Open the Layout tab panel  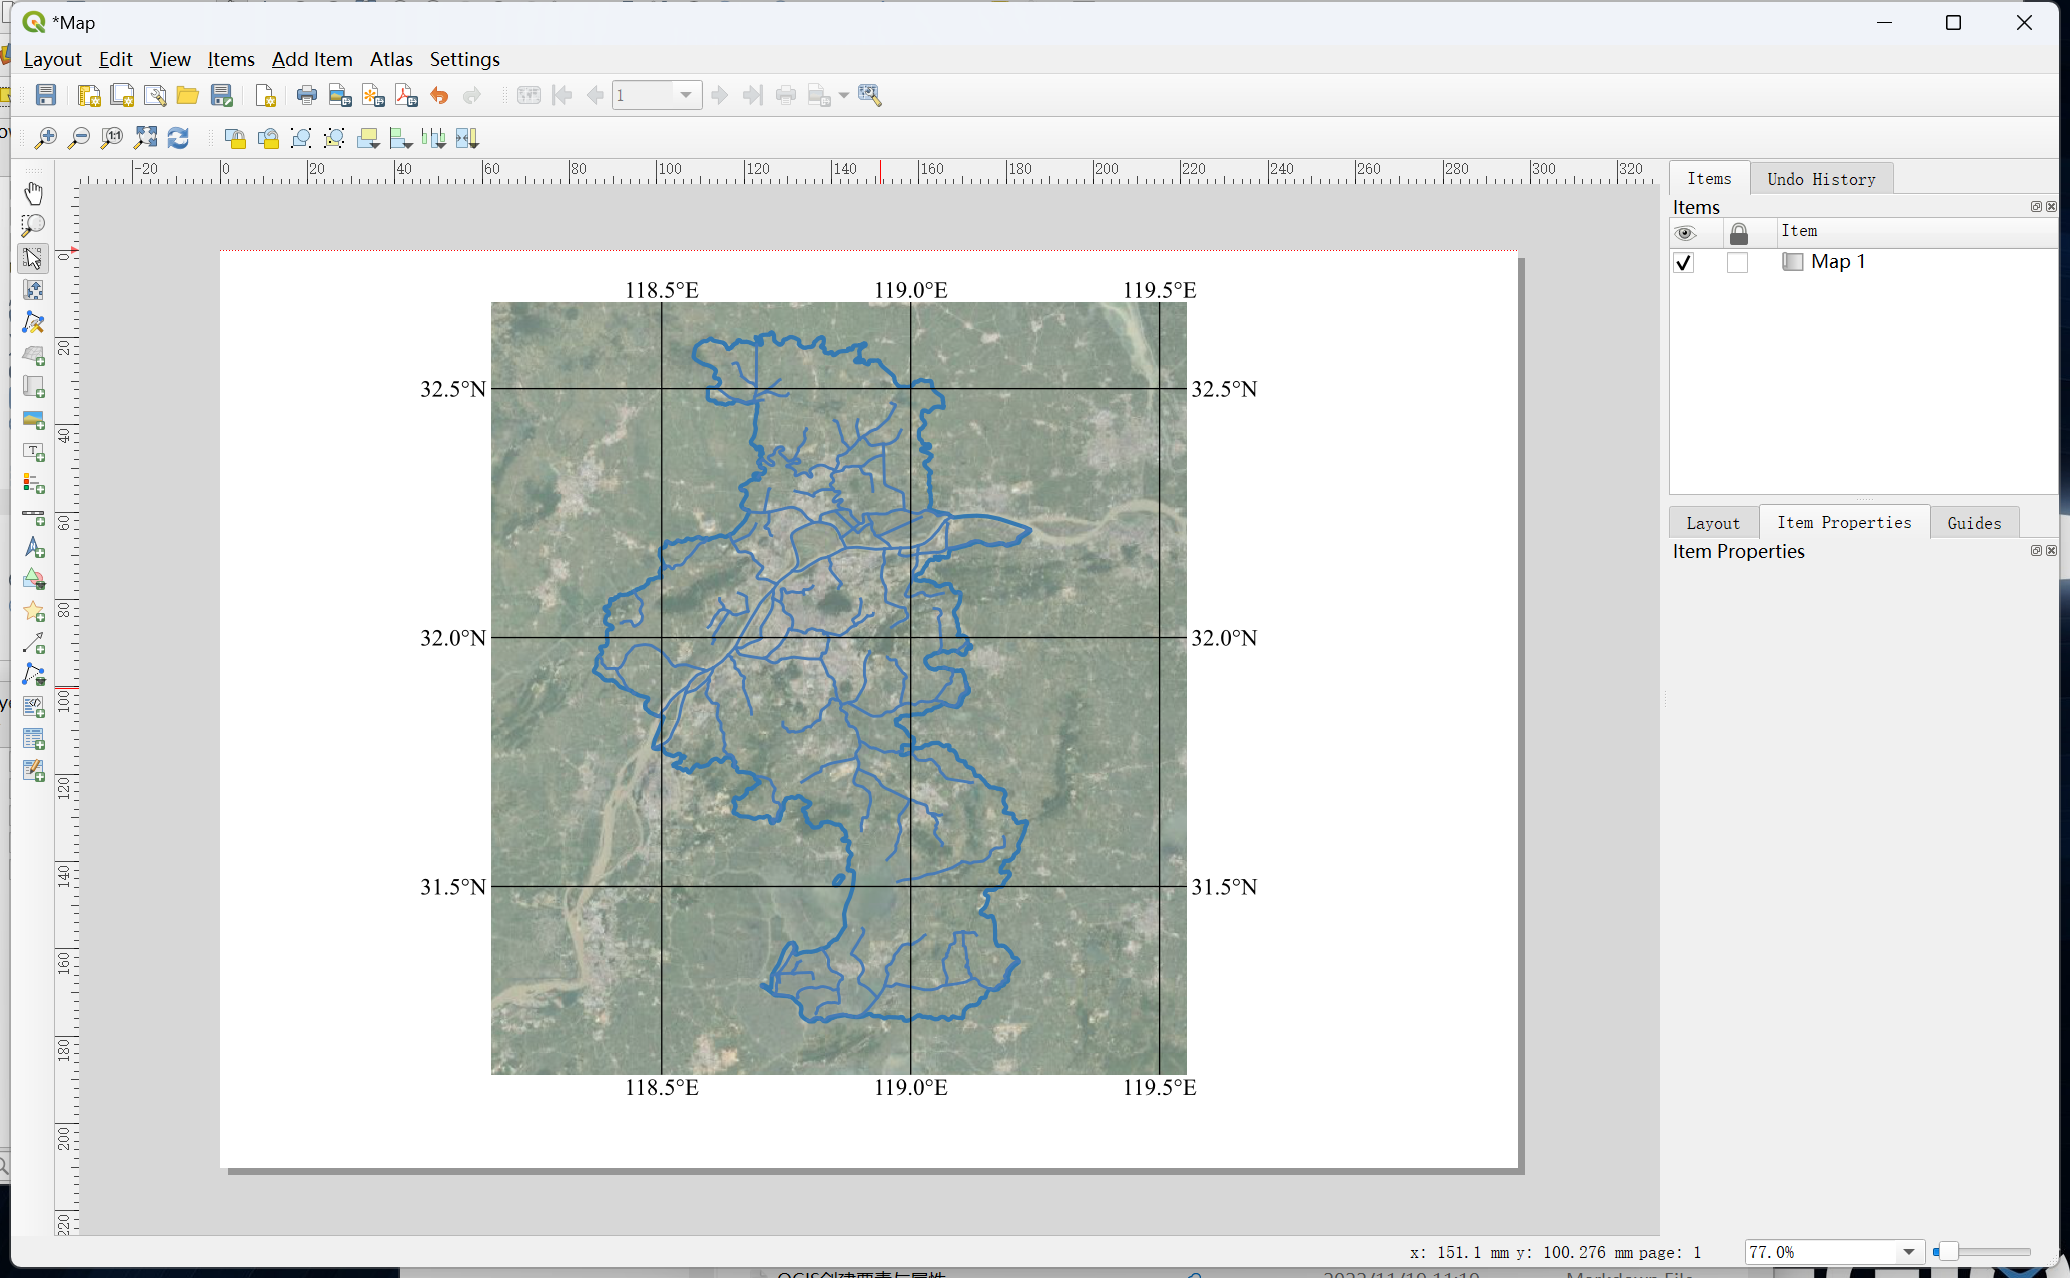pos(1712,523)
